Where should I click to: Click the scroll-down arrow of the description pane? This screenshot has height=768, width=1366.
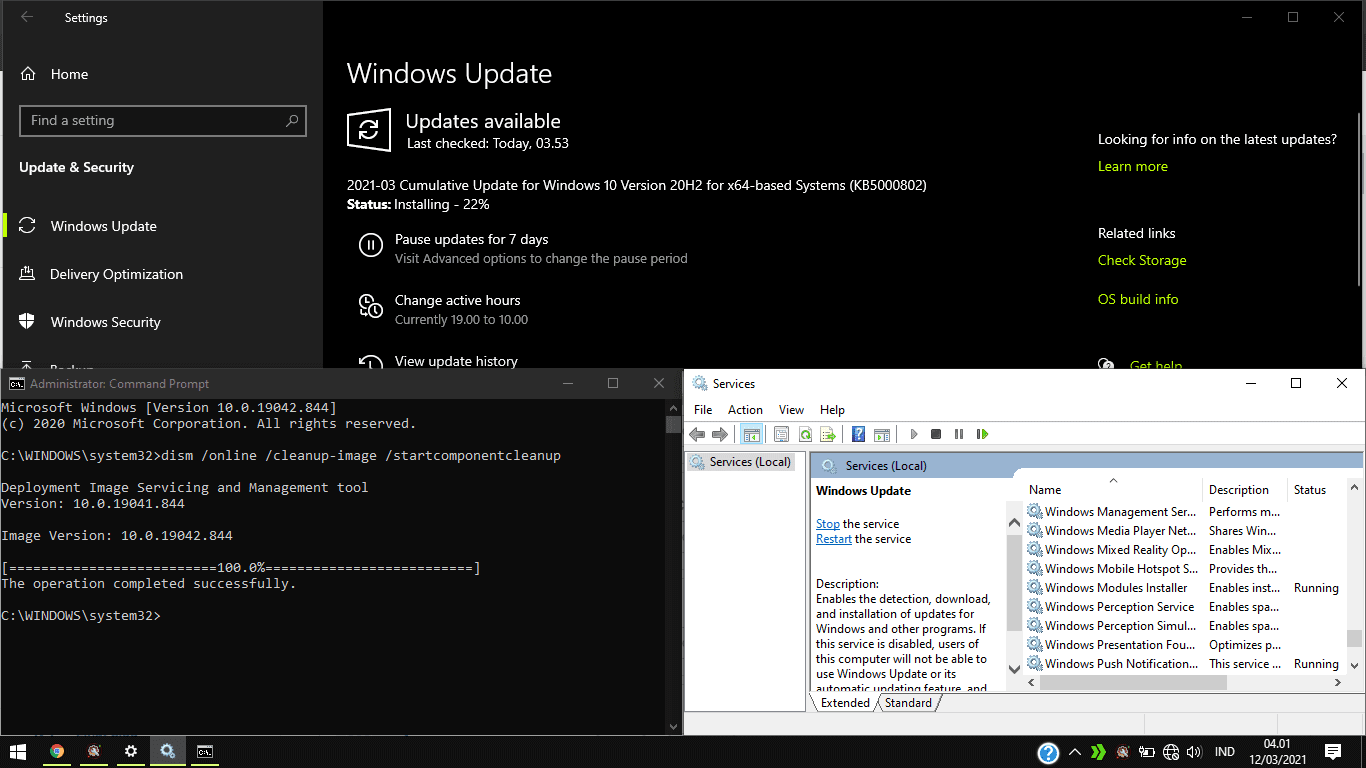point(1014,668)
